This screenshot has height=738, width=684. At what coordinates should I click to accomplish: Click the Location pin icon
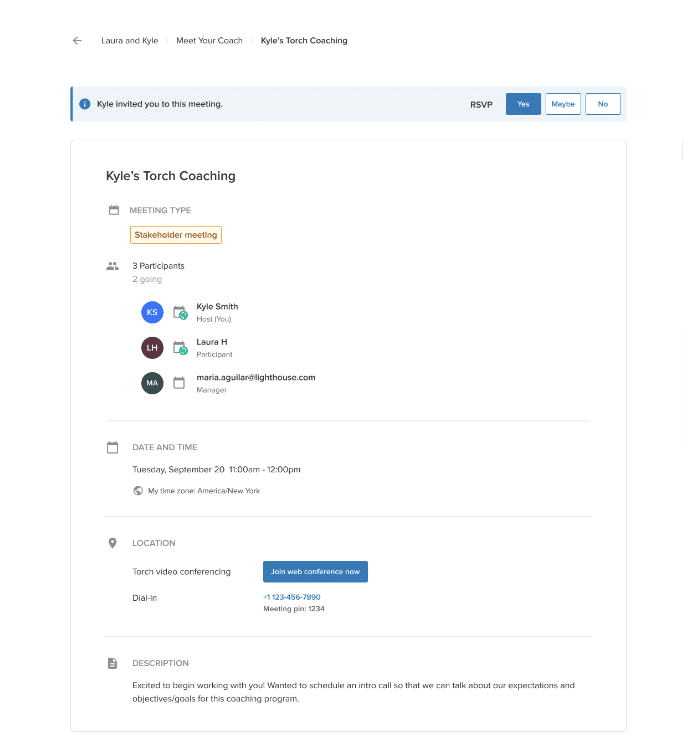coord(113,543)
